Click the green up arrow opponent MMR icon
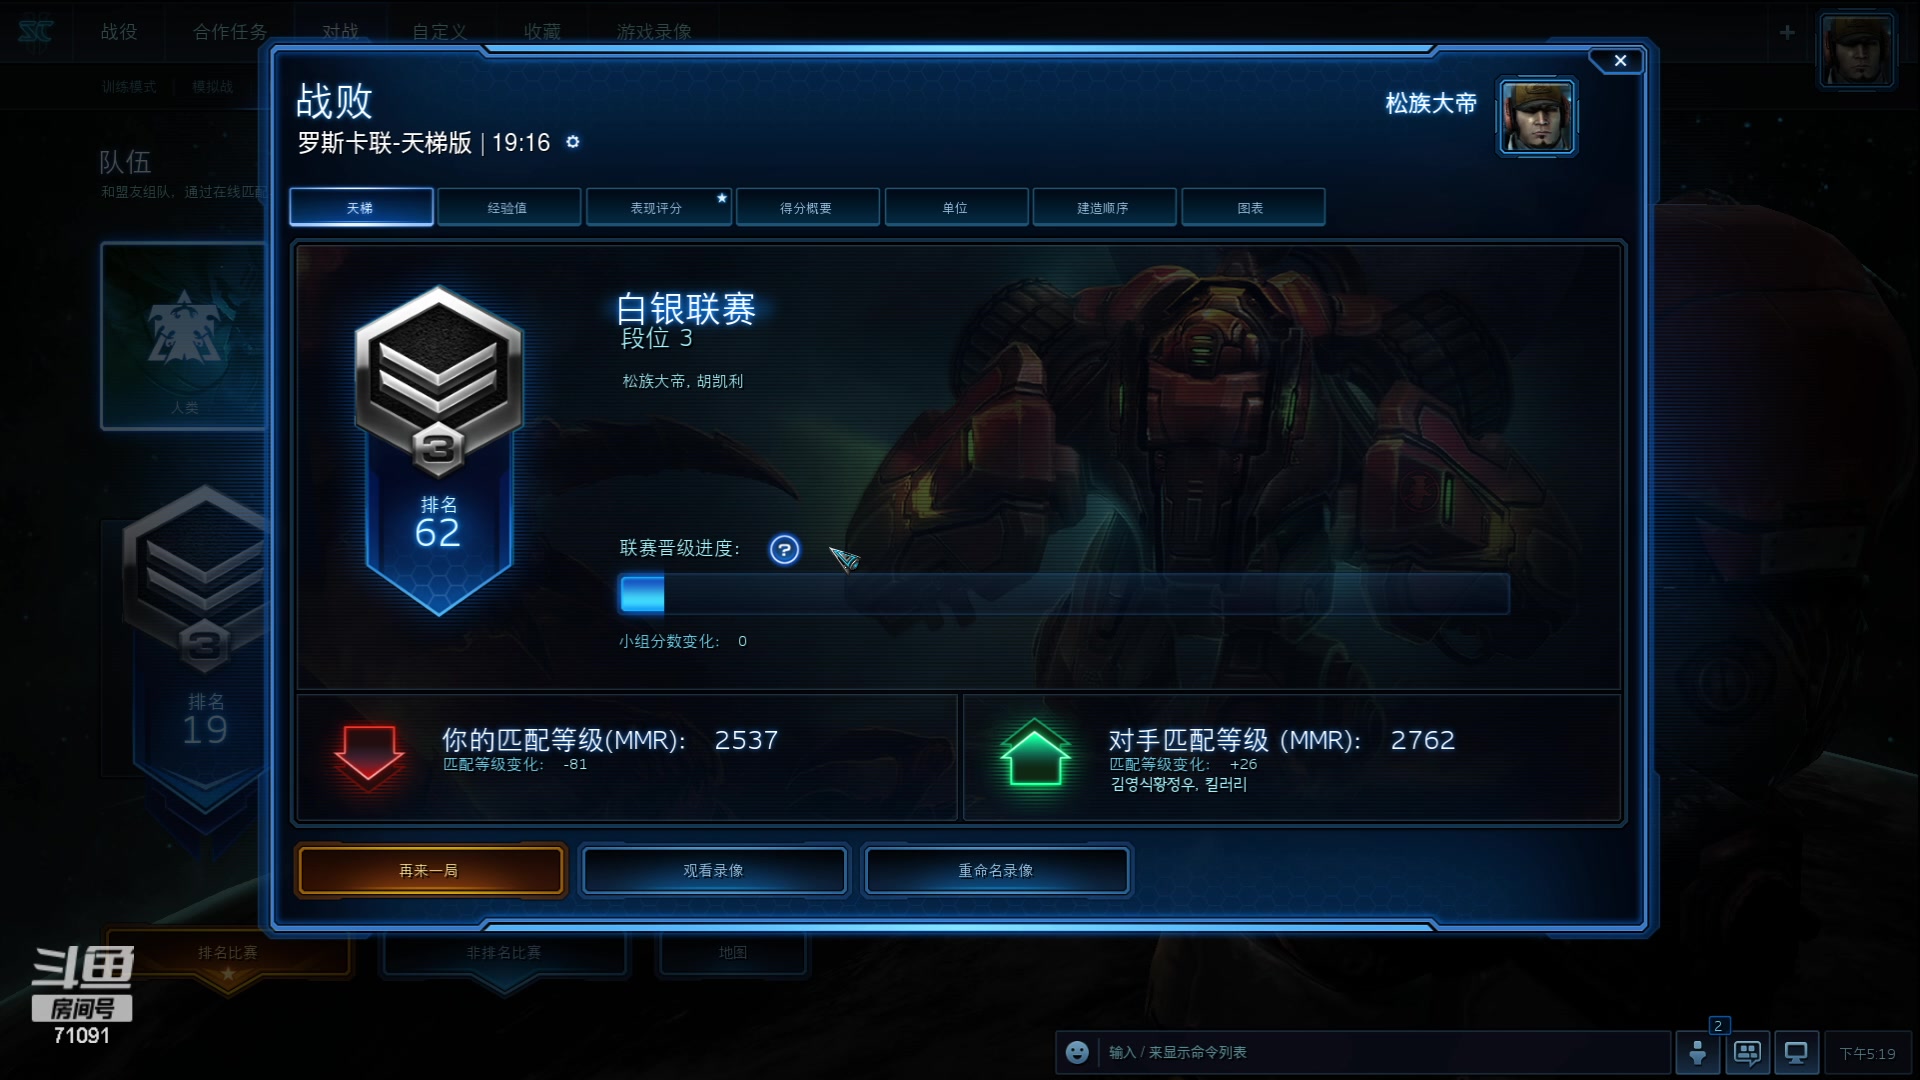1920x1080 pixels. [1035, 752]
